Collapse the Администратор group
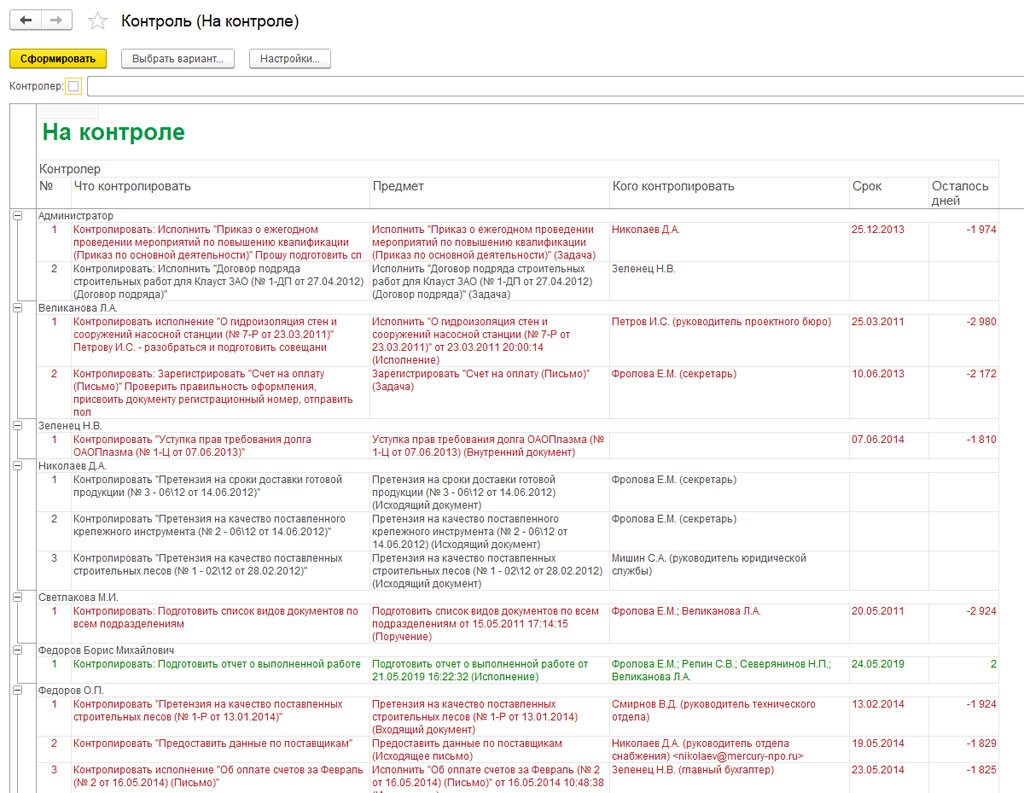 tap(17, 216)
